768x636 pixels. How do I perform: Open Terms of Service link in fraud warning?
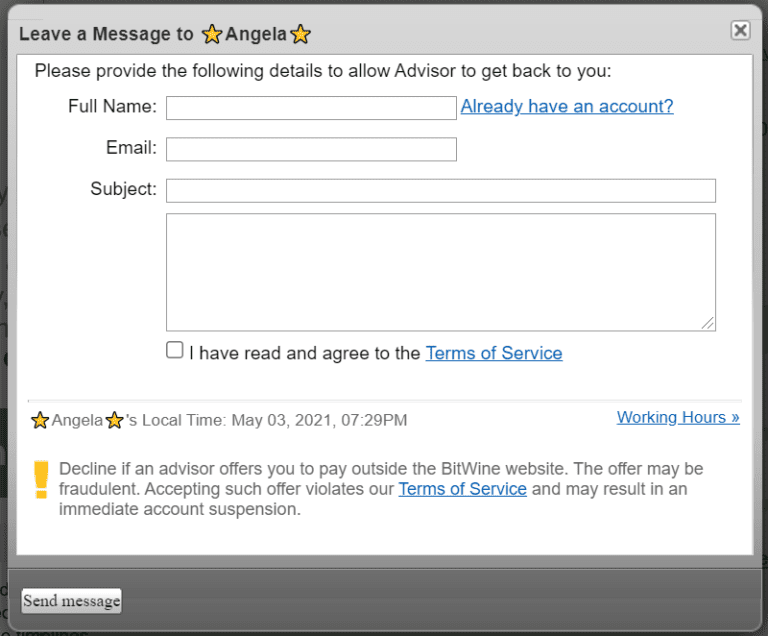(x=462, y=489)
